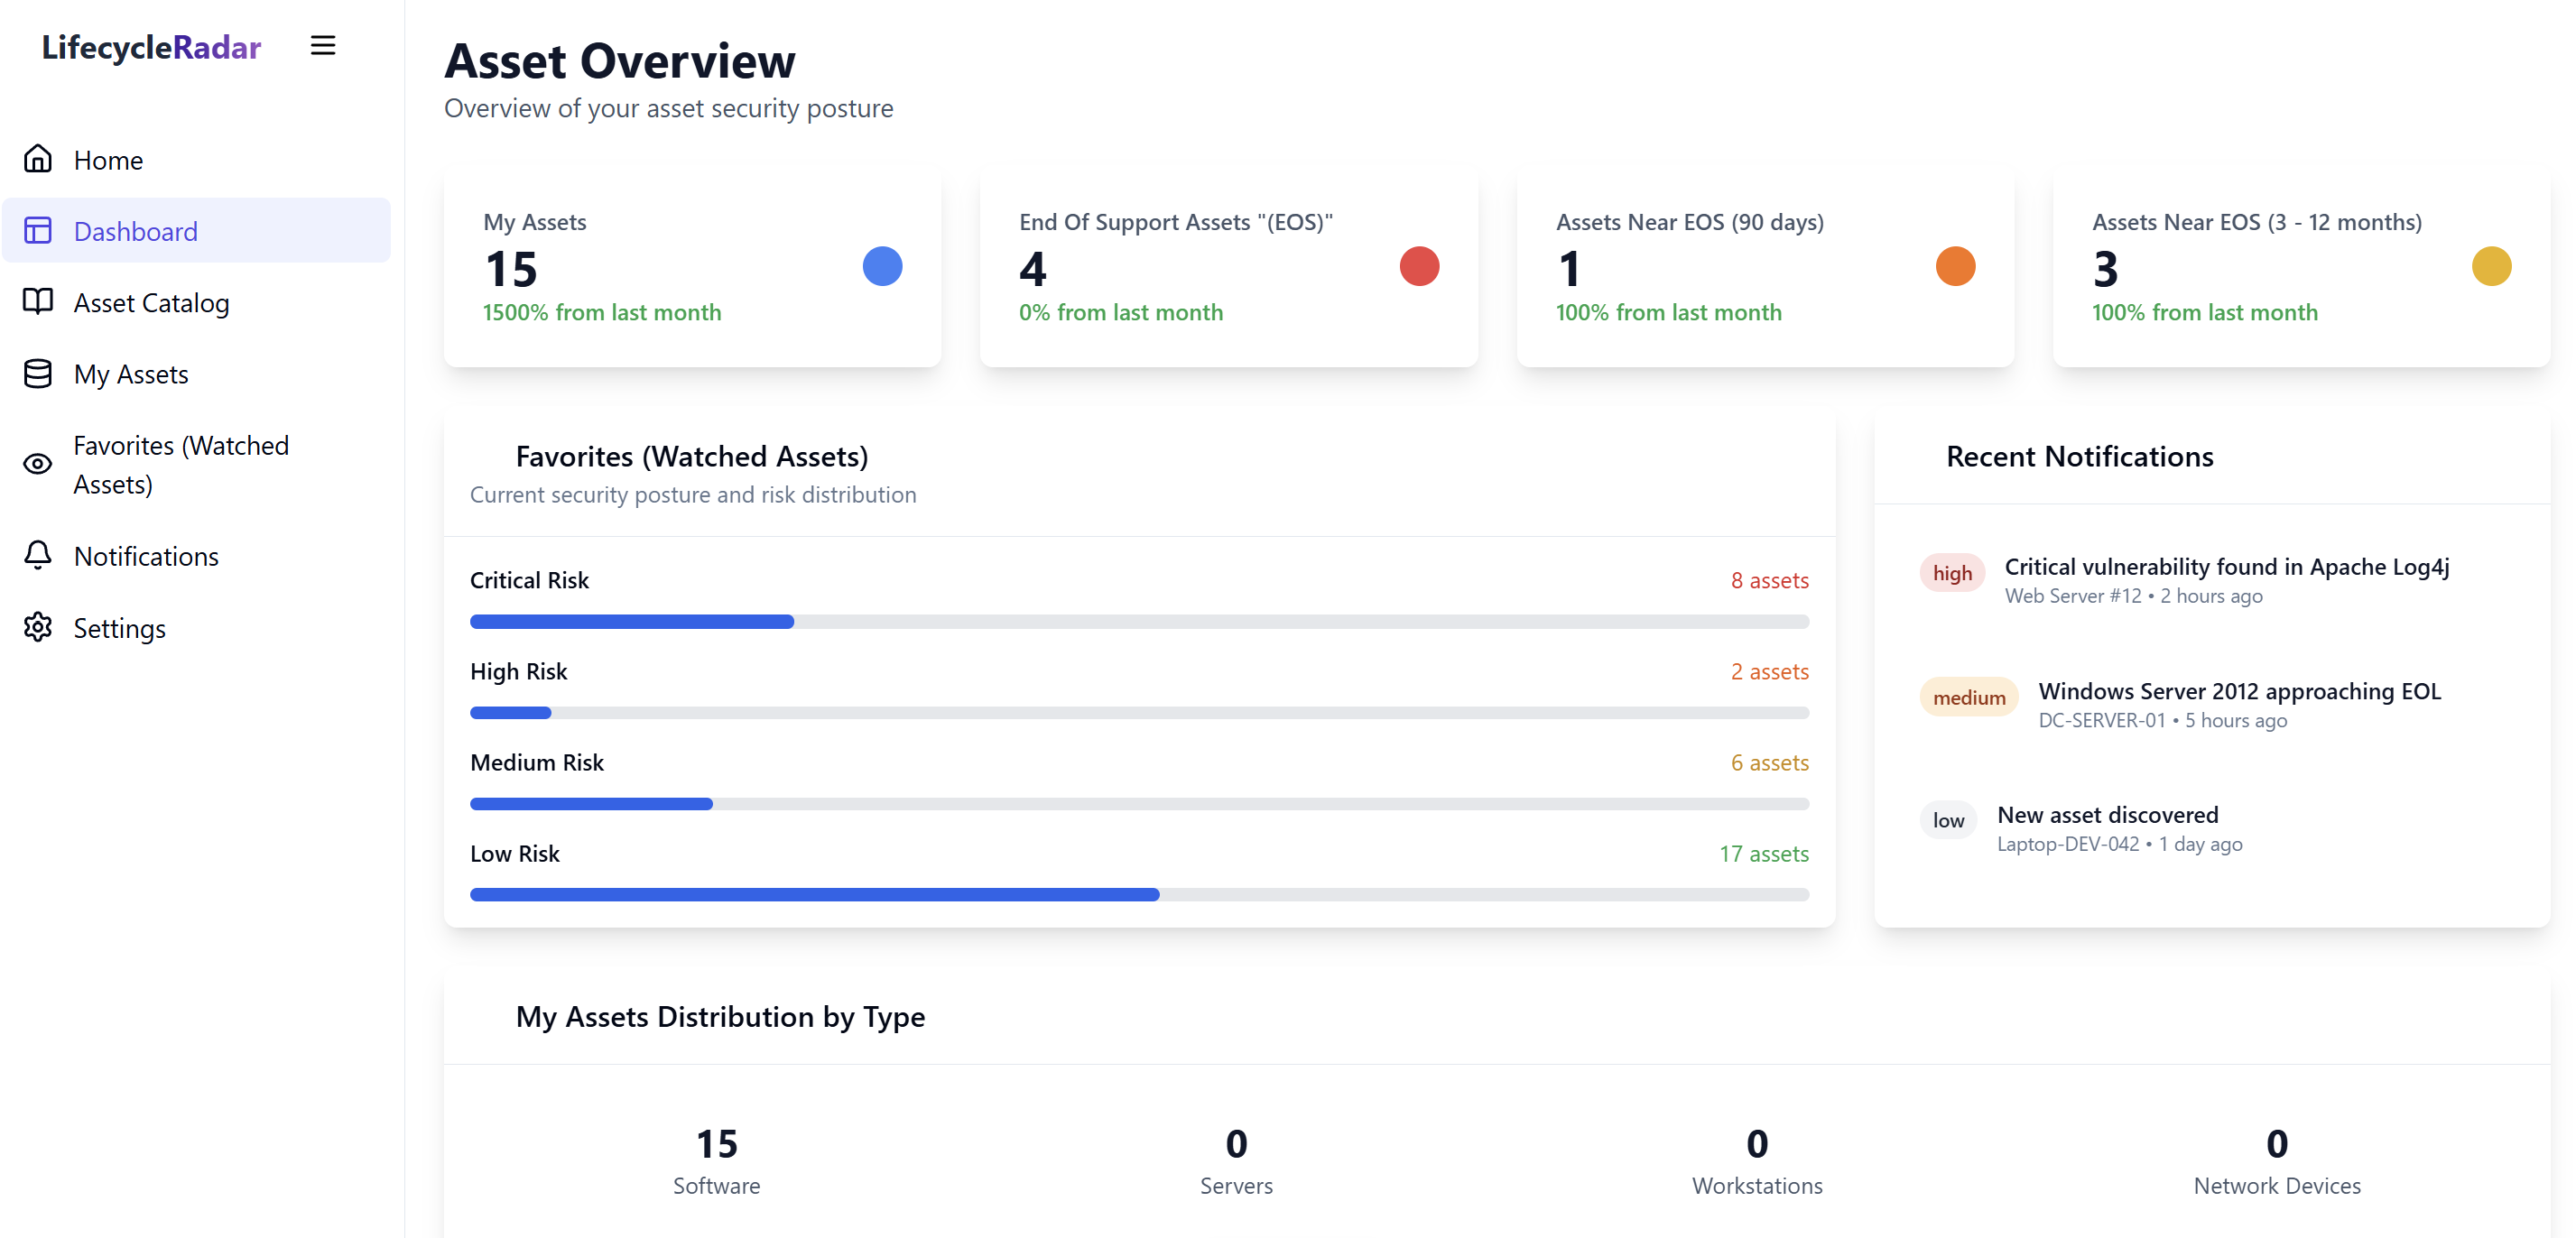Click '1500% from last month' text
This screenshot has width=2576, height=1238.
601,312
